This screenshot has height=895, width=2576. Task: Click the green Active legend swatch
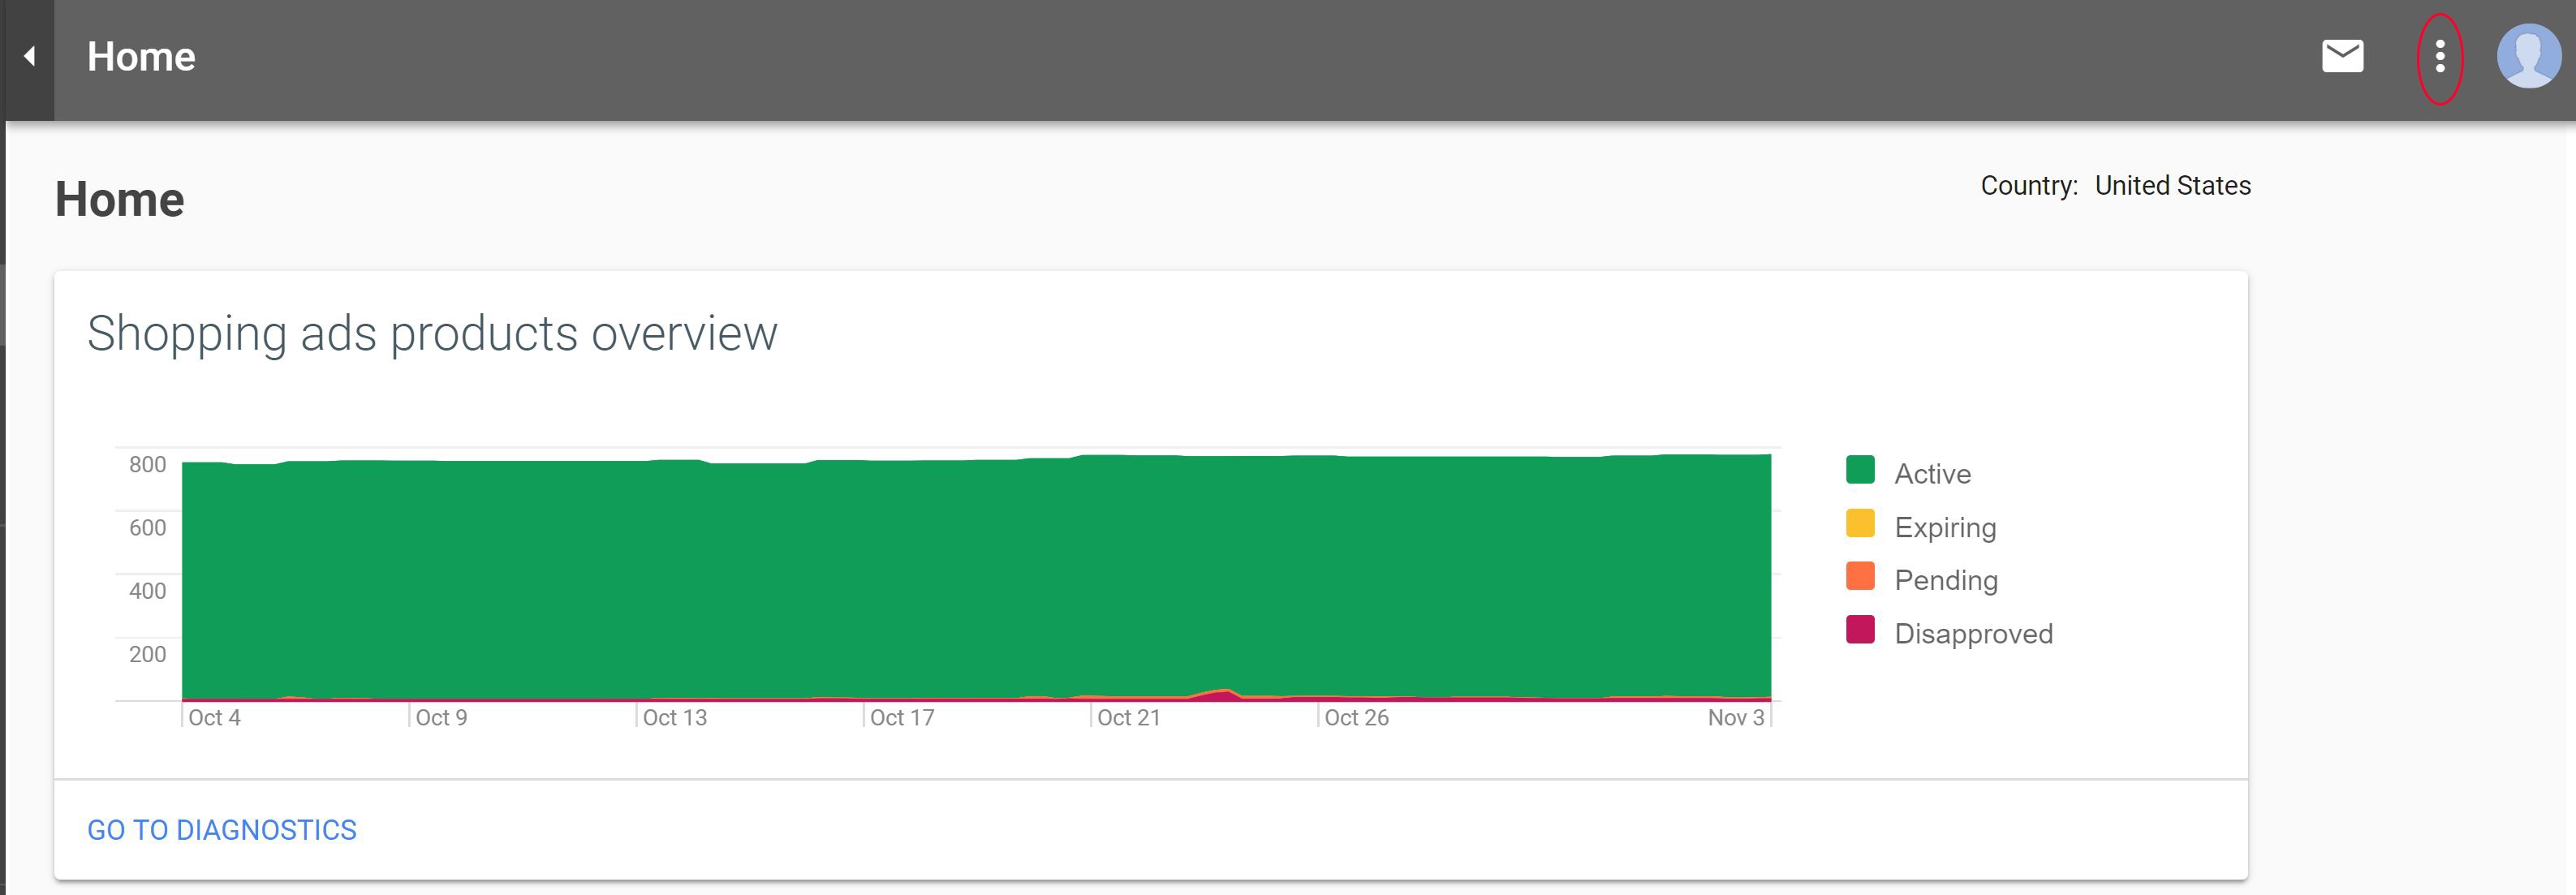tap(1860, 470)
